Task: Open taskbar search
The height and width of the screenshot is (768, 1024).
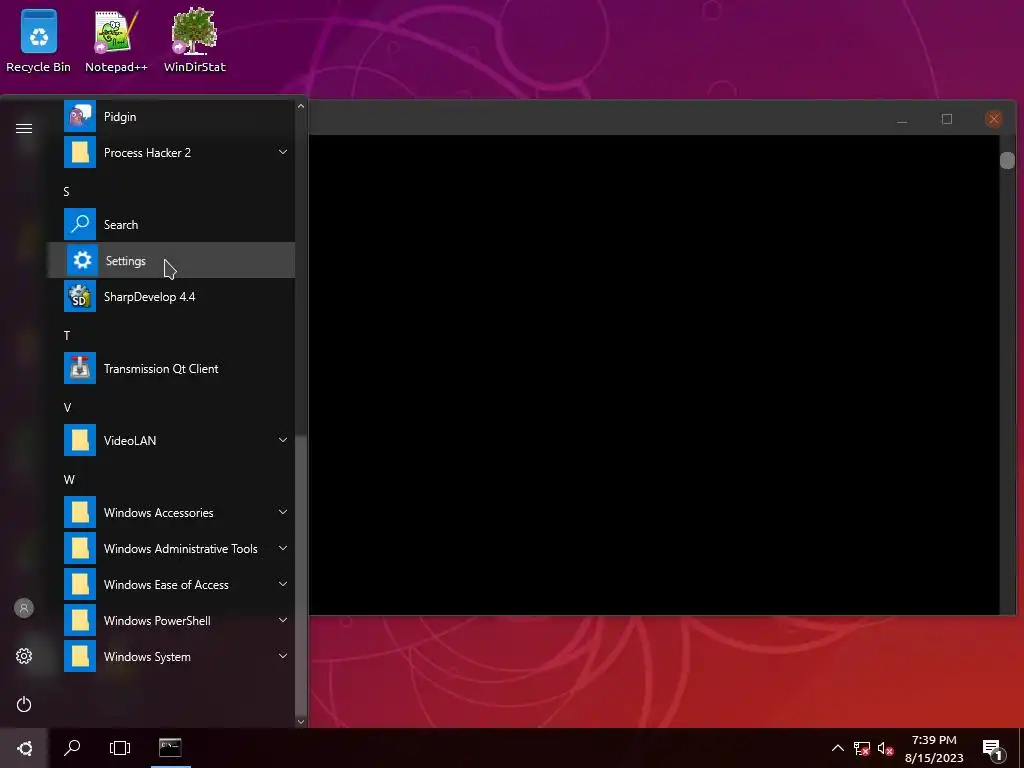Action: 72,748
